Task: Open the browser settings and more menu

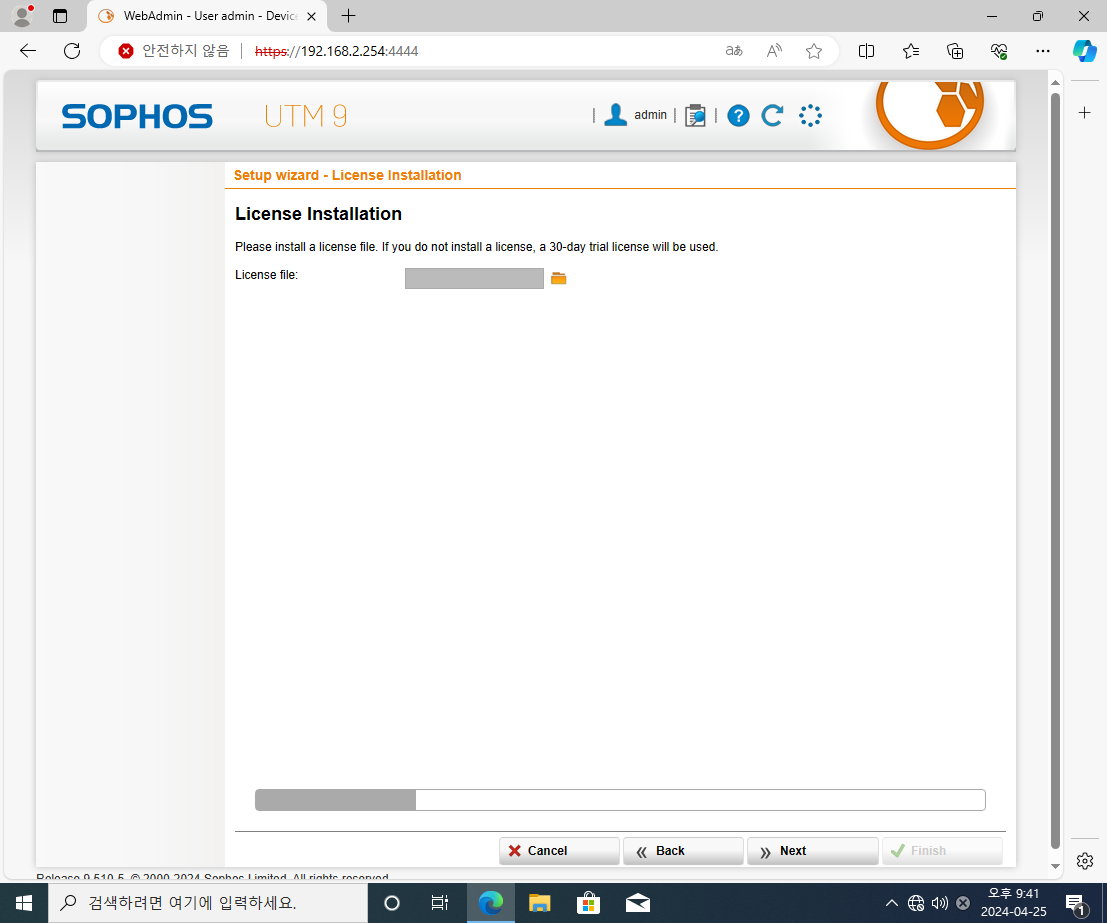Action: coord(1043,51)
